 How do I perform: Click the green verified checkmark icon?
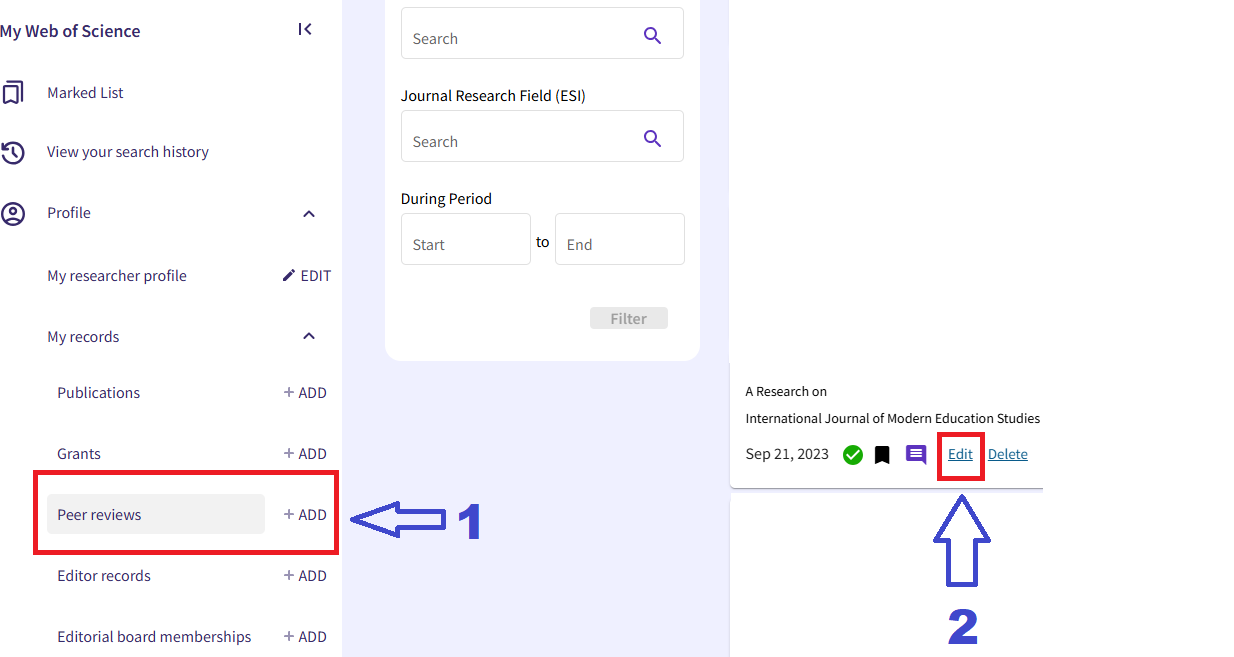tap(853, 455)
